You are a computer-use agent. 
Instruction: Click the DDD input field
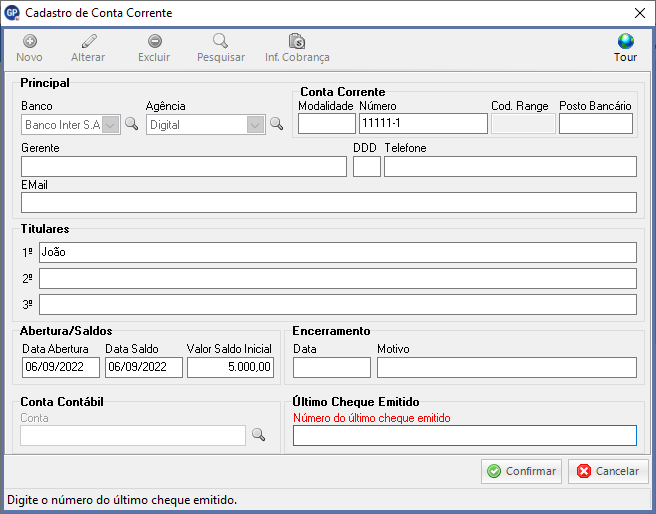click(x=366, y=166)
